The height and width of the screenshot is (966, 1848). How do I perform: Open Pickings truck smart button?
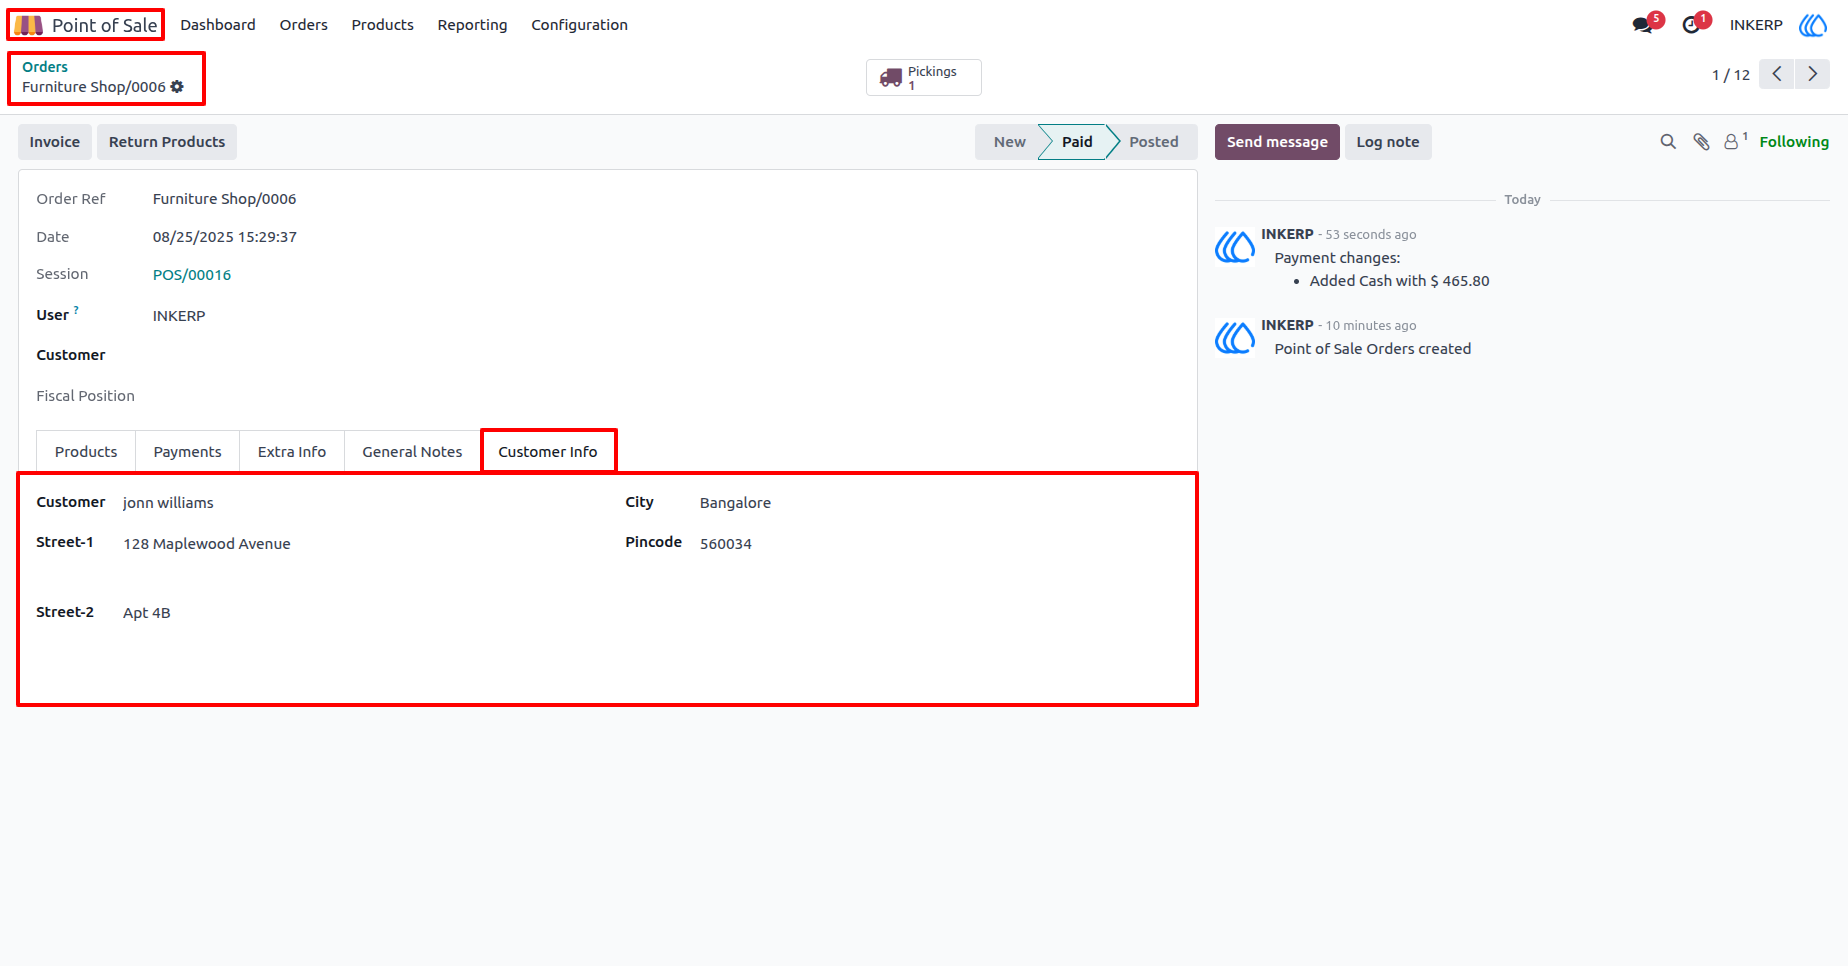924,77
